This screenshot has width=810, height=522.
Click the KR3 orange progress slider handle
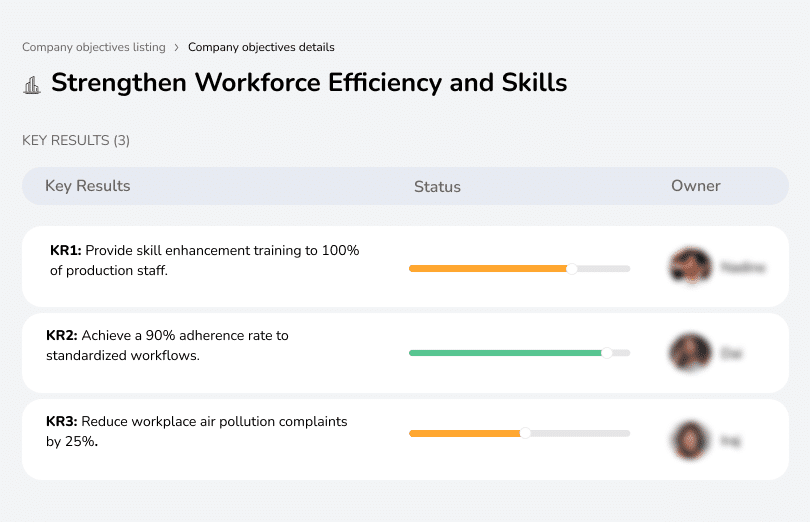525,433
